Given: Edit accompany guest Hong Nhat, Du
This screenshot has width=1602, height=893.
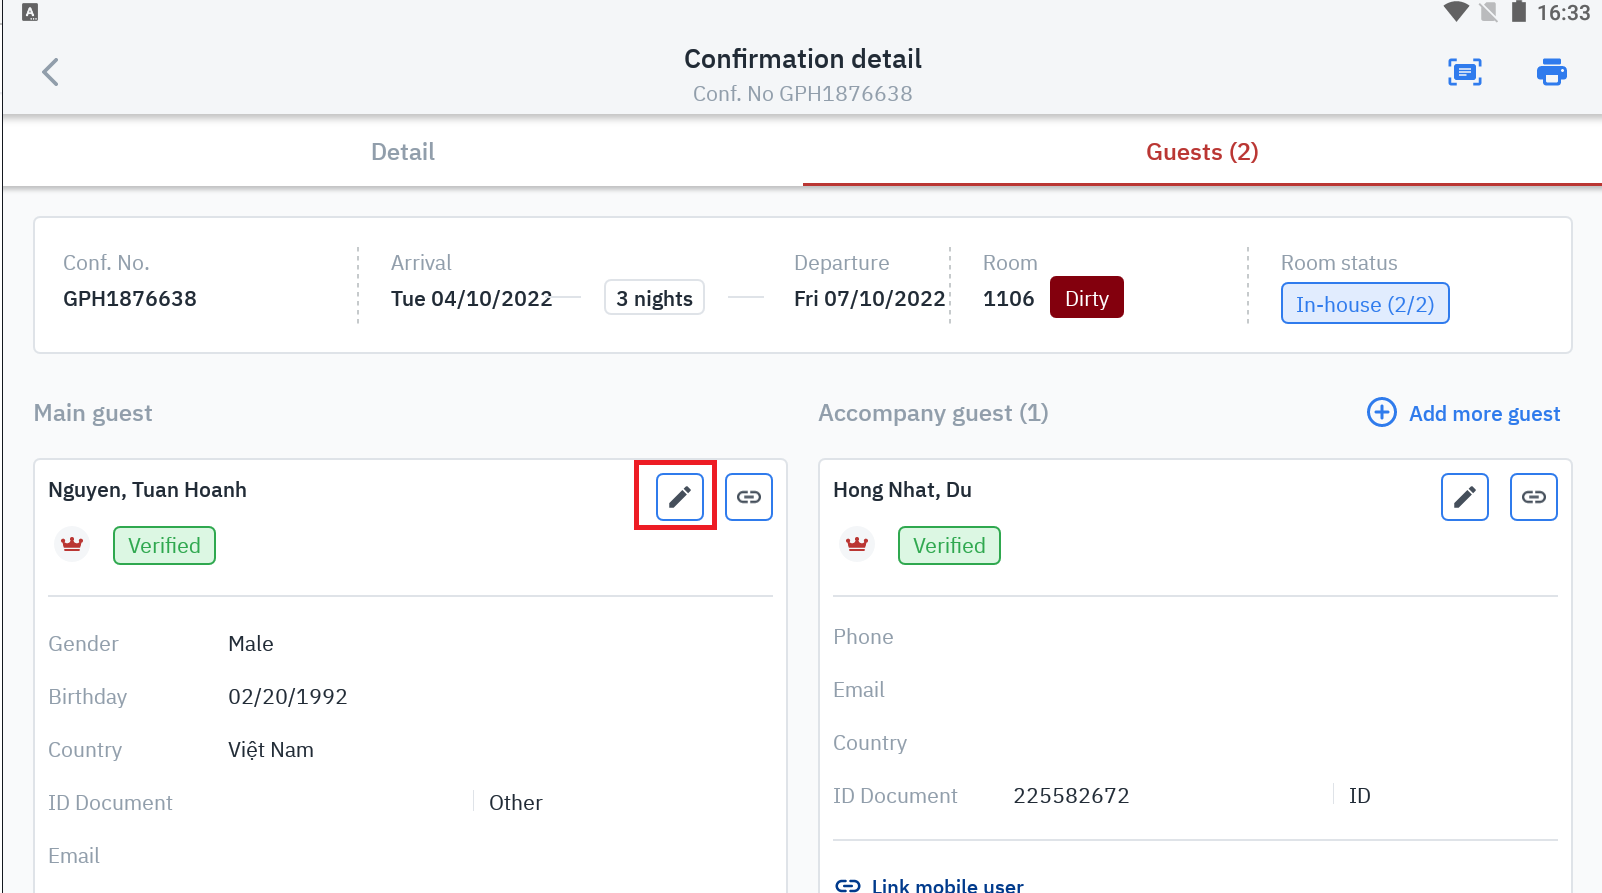Looking at the screenshot, I should tap(1464, 497).
